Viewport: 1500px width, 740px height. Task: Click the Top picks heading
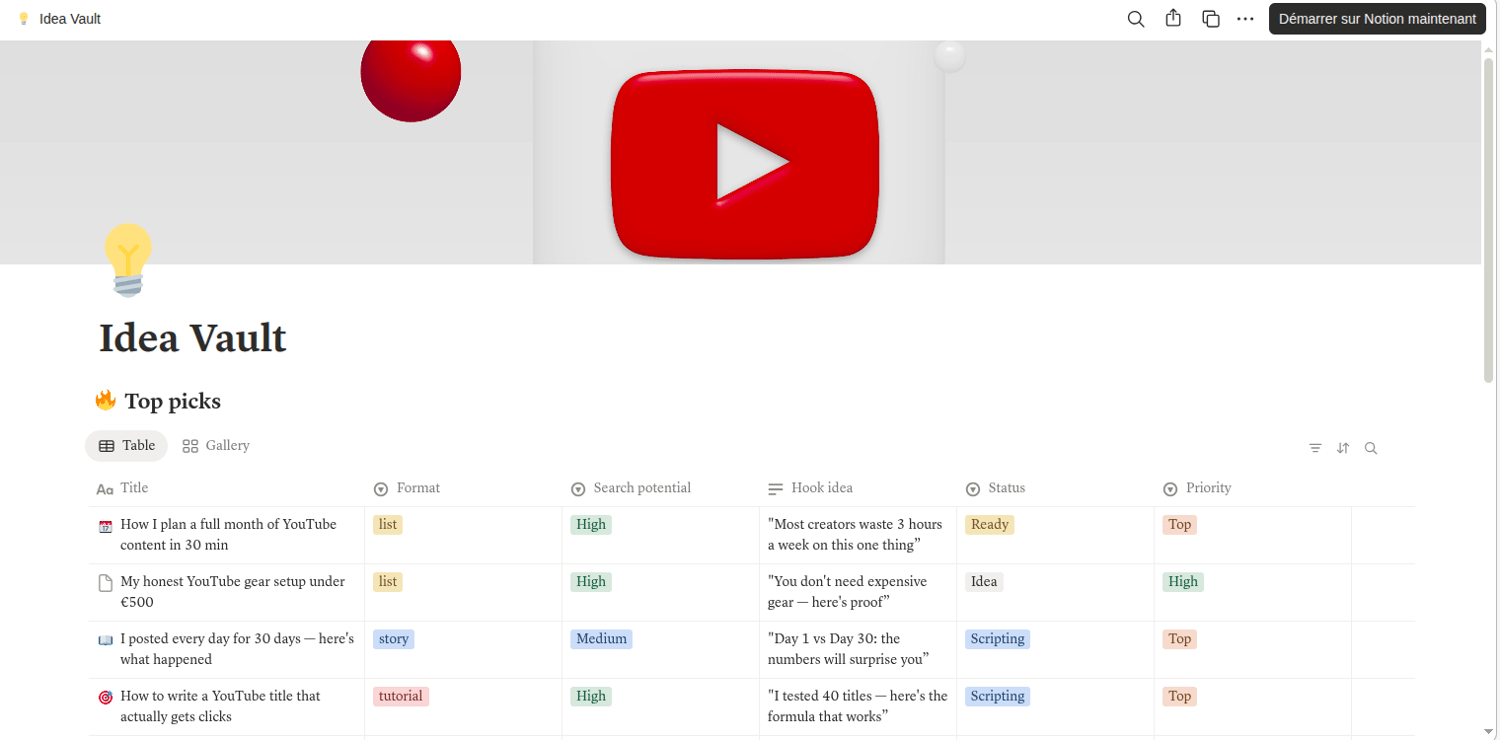172,402
